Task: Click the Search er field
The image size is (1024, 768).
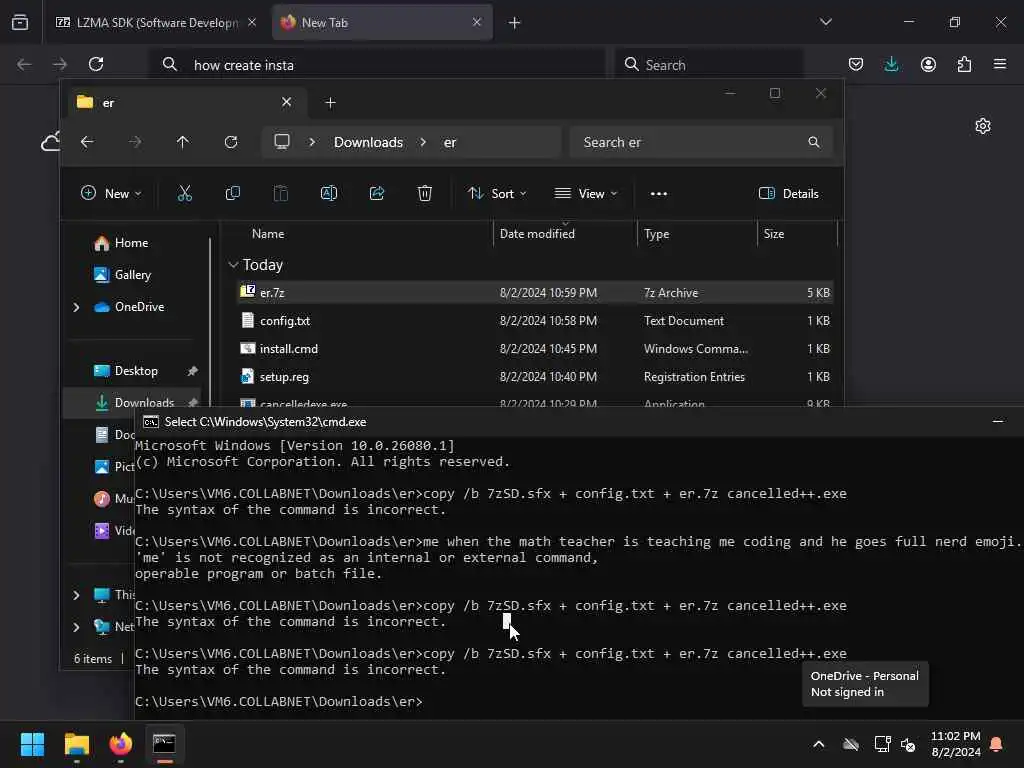Action: pos(701,142)
